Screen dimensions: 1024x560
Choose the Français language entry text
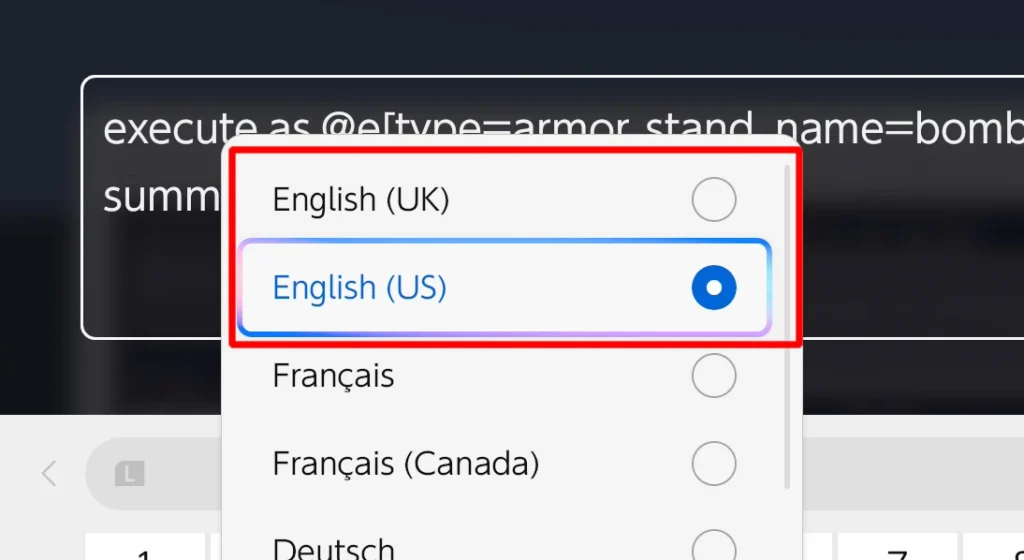pyautogui.click(x=333, y=376)
